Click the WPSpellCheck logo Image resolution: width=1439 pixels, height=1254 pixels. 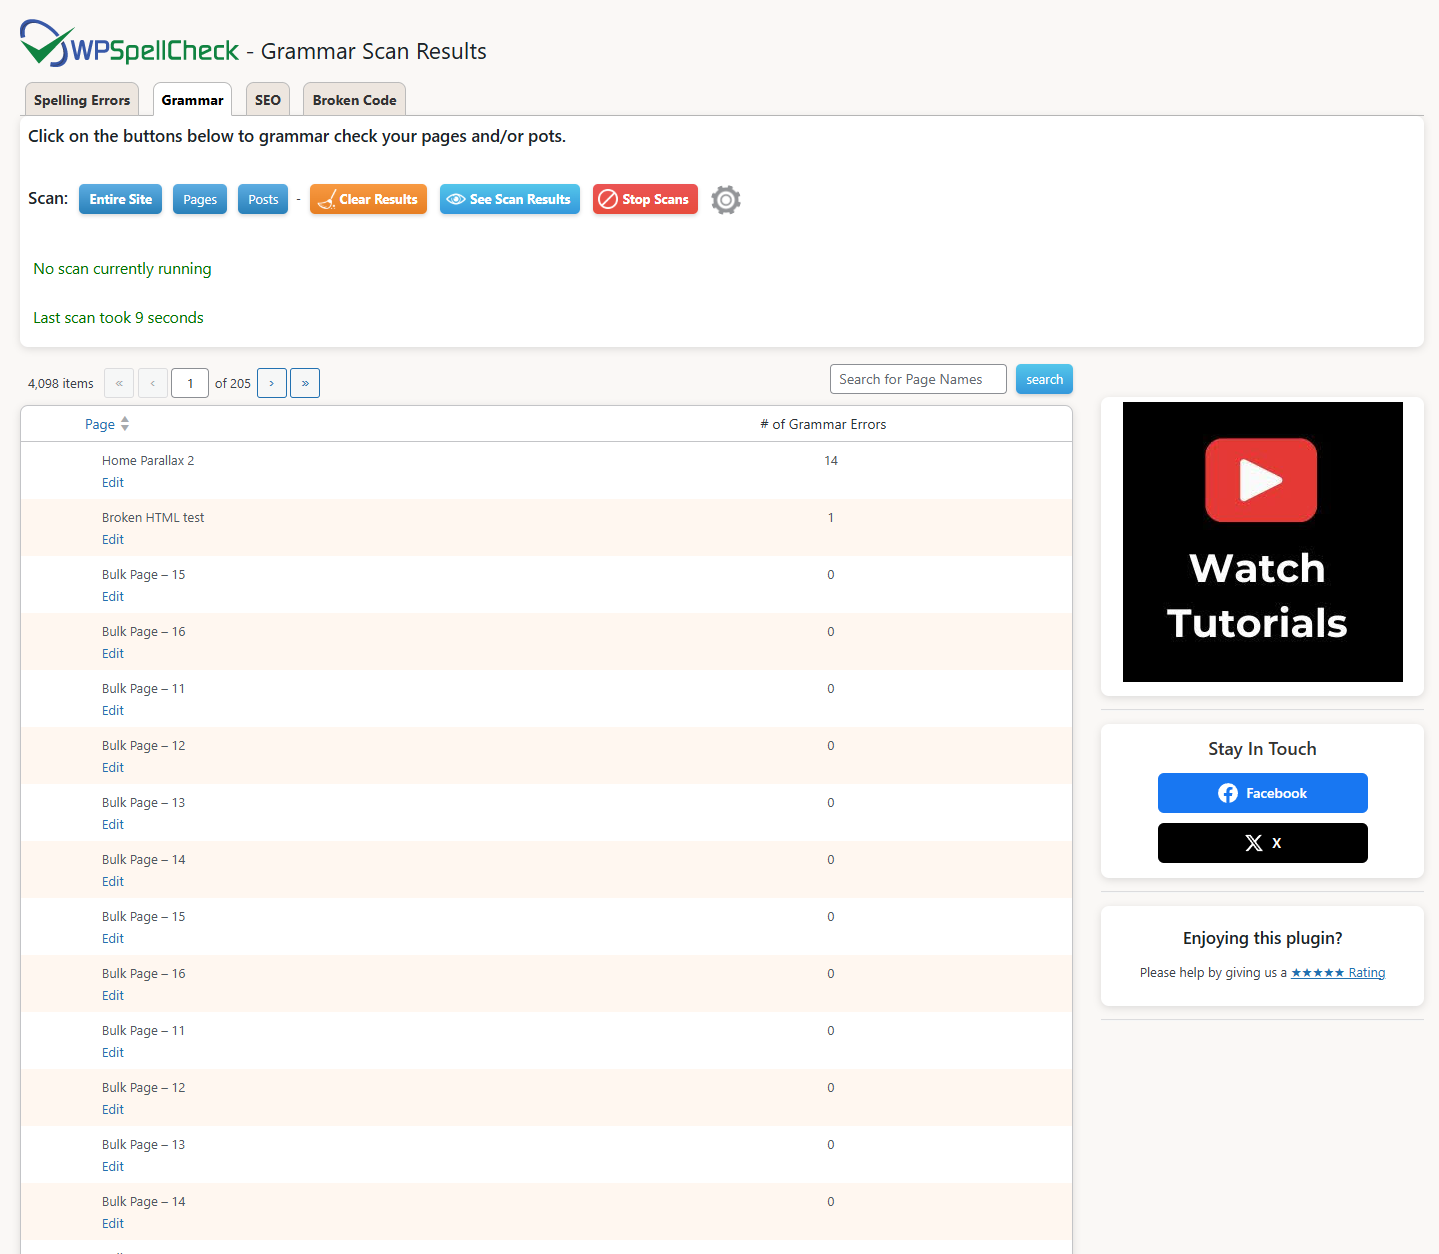click(130, 44)
